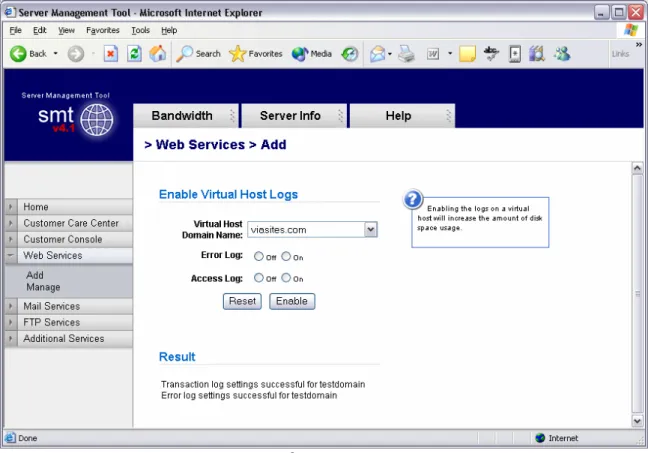Set Error Log to On
Viewport: 648px width, 453px height.
click(286, 256)
